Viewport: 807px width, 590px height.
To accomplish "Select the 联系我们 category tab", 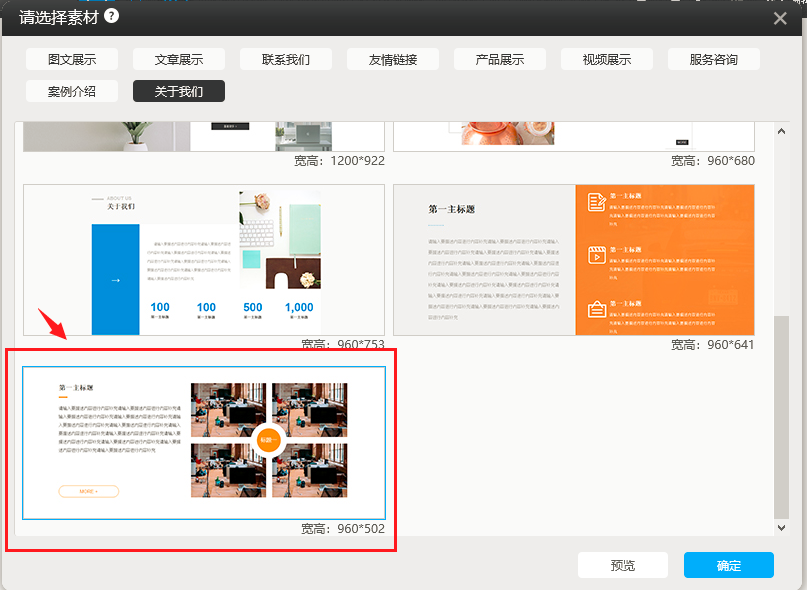I will click(x=286, y=59).
